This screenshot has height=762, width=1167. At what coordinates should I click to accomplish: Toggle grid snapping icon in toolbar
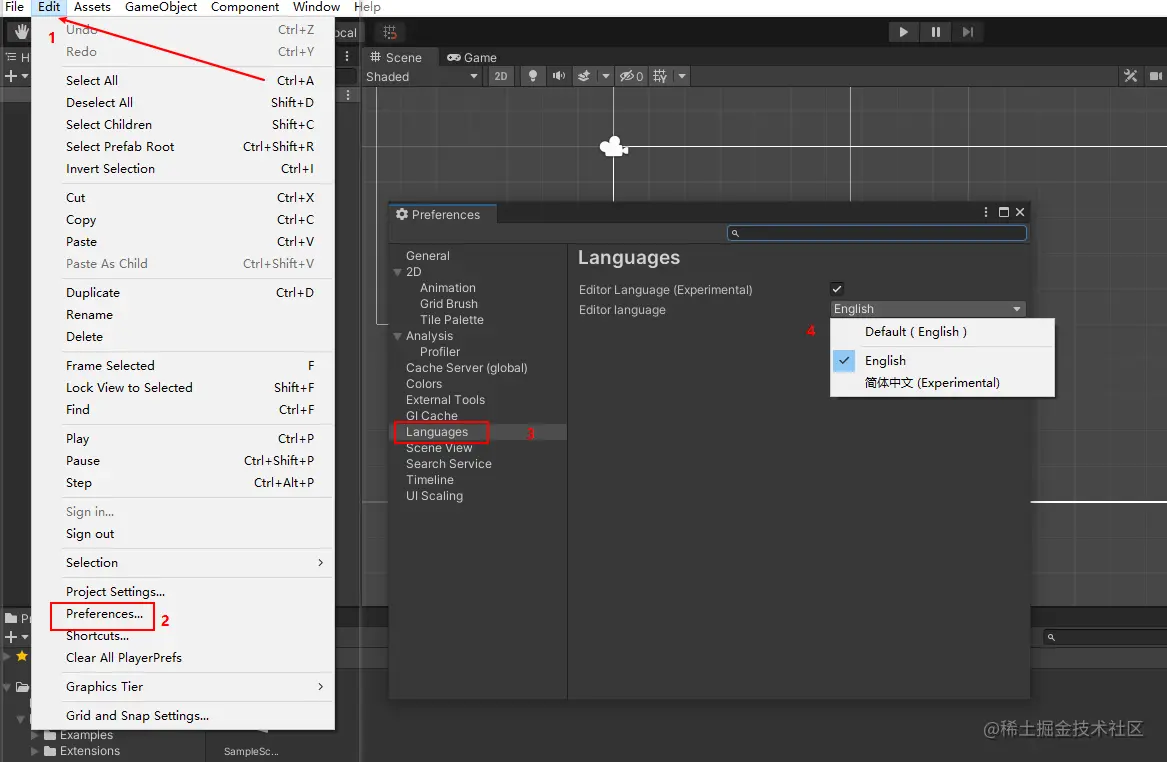pos(389,32)
